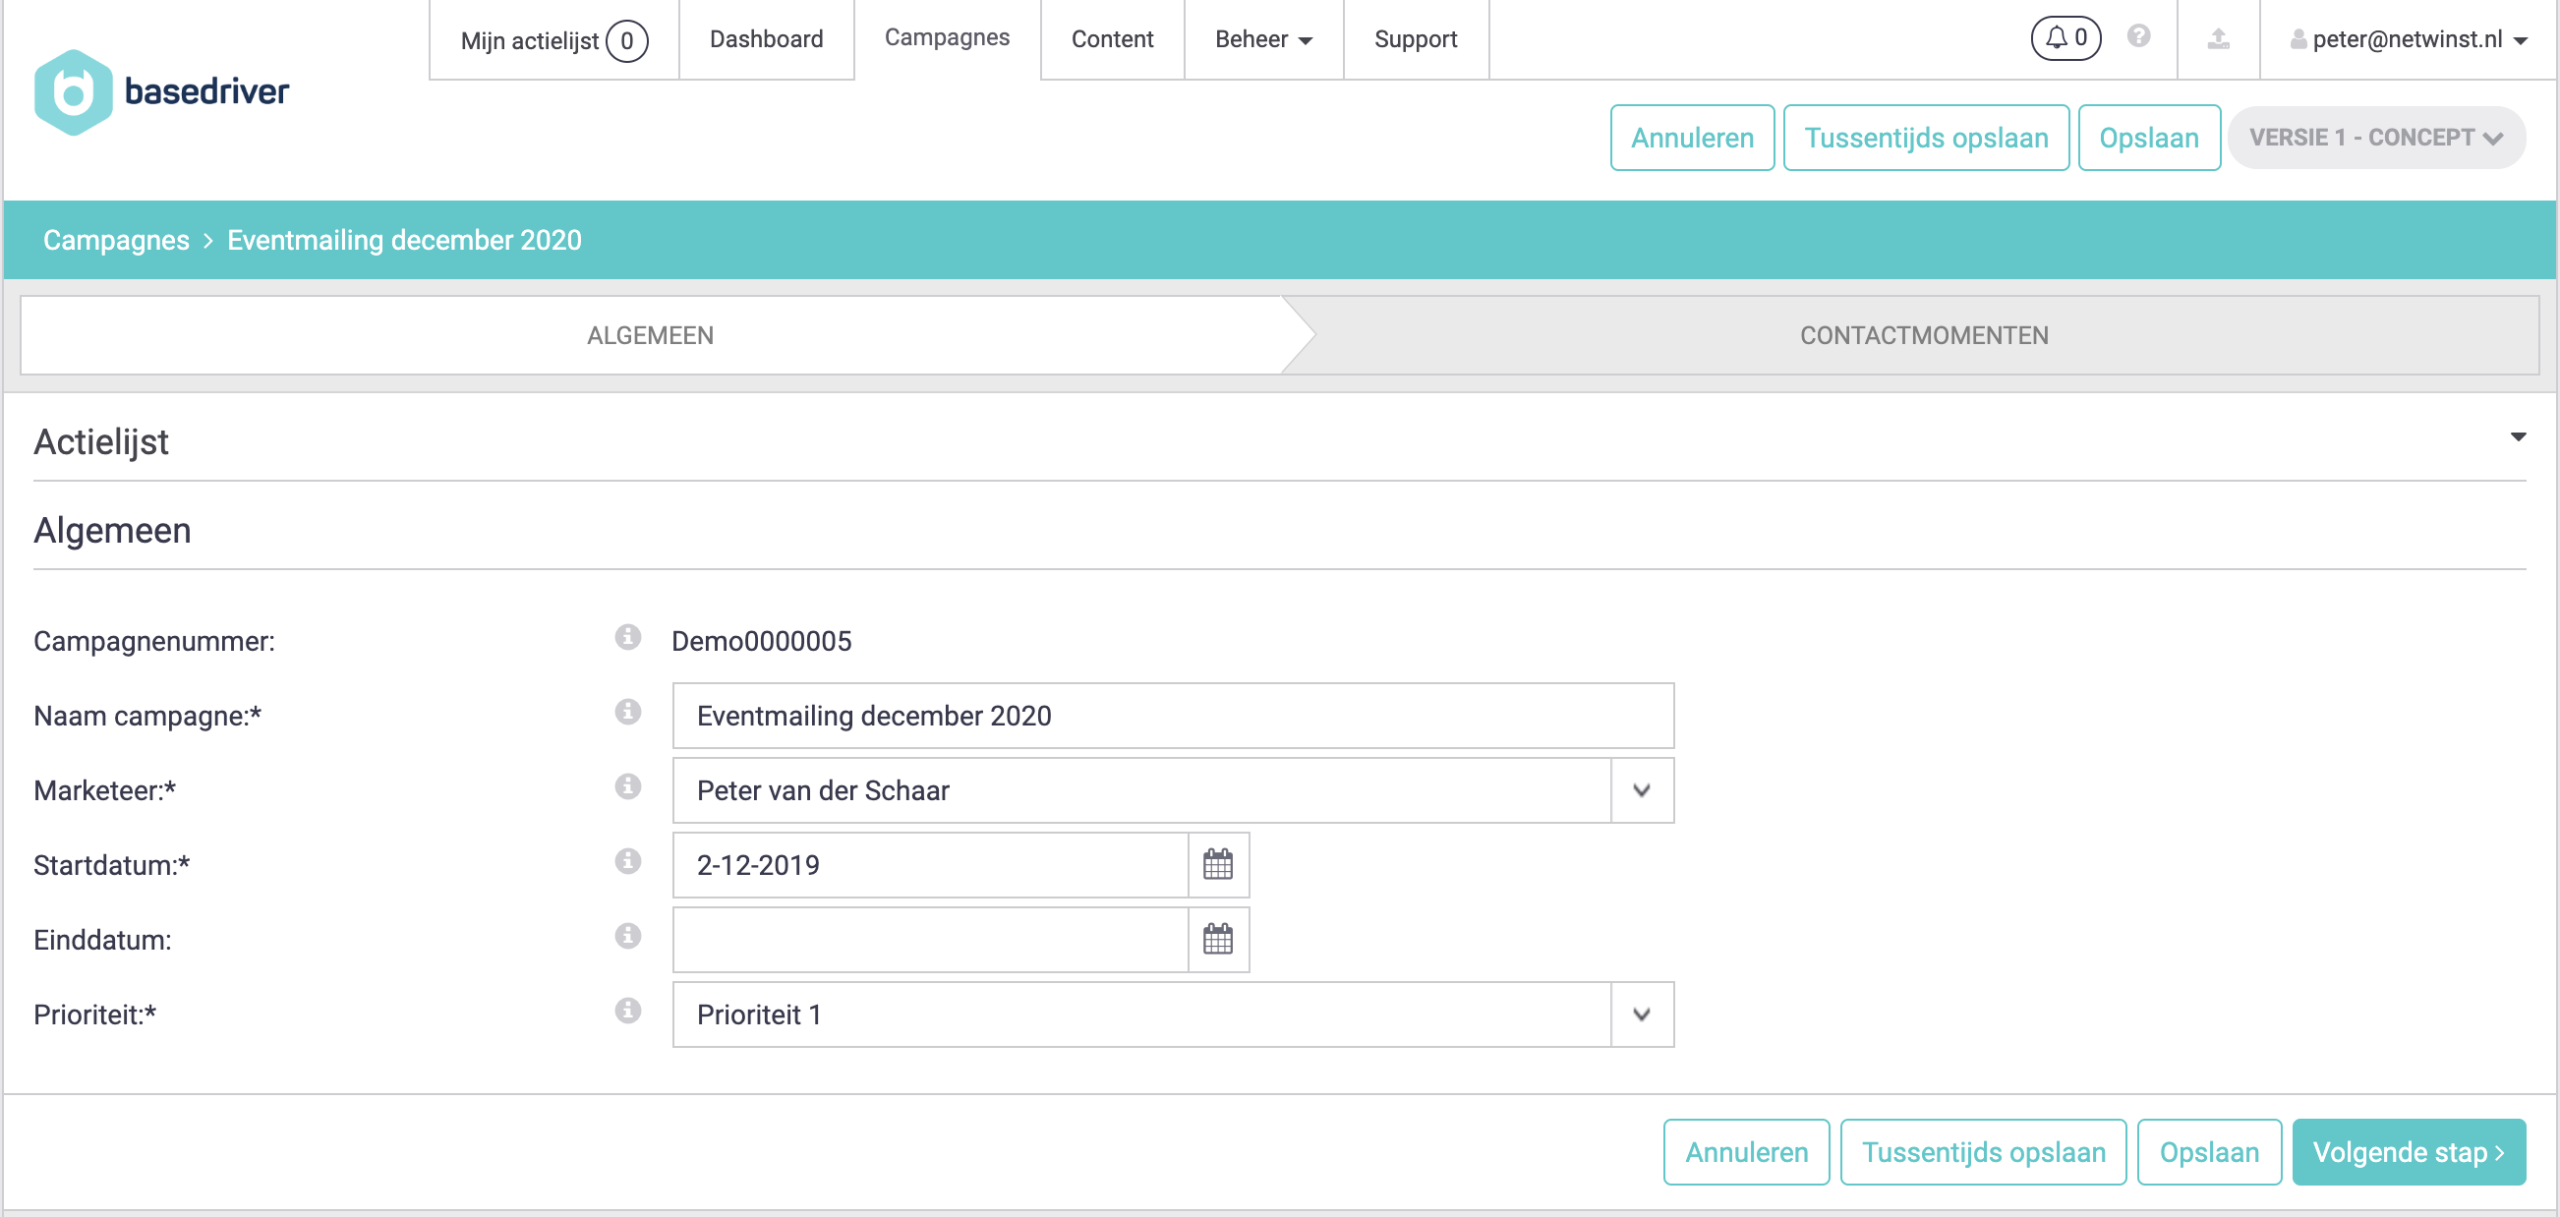Screen dimensions: 2560x1217
Task: Select the Campagnes tab
Action: [x=947, y=38]
